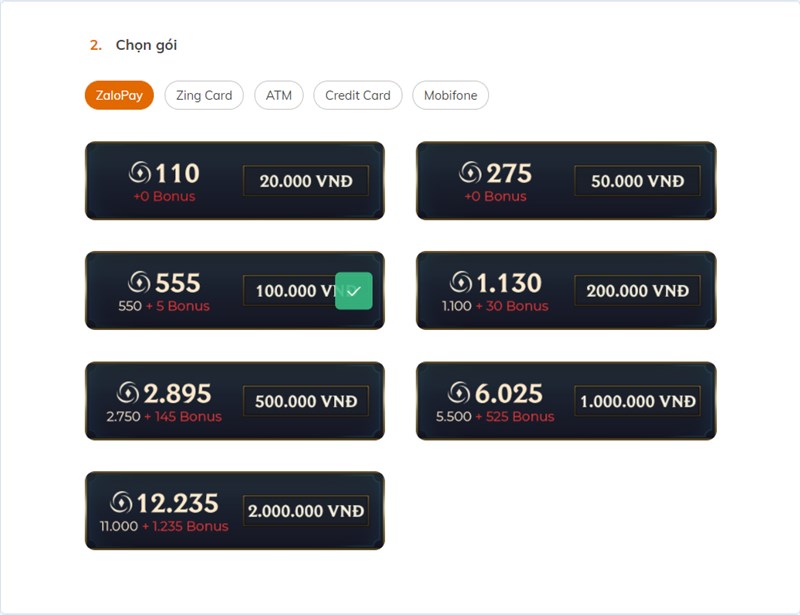Click the coin icon beside 2.895

(x=128, y=392)
